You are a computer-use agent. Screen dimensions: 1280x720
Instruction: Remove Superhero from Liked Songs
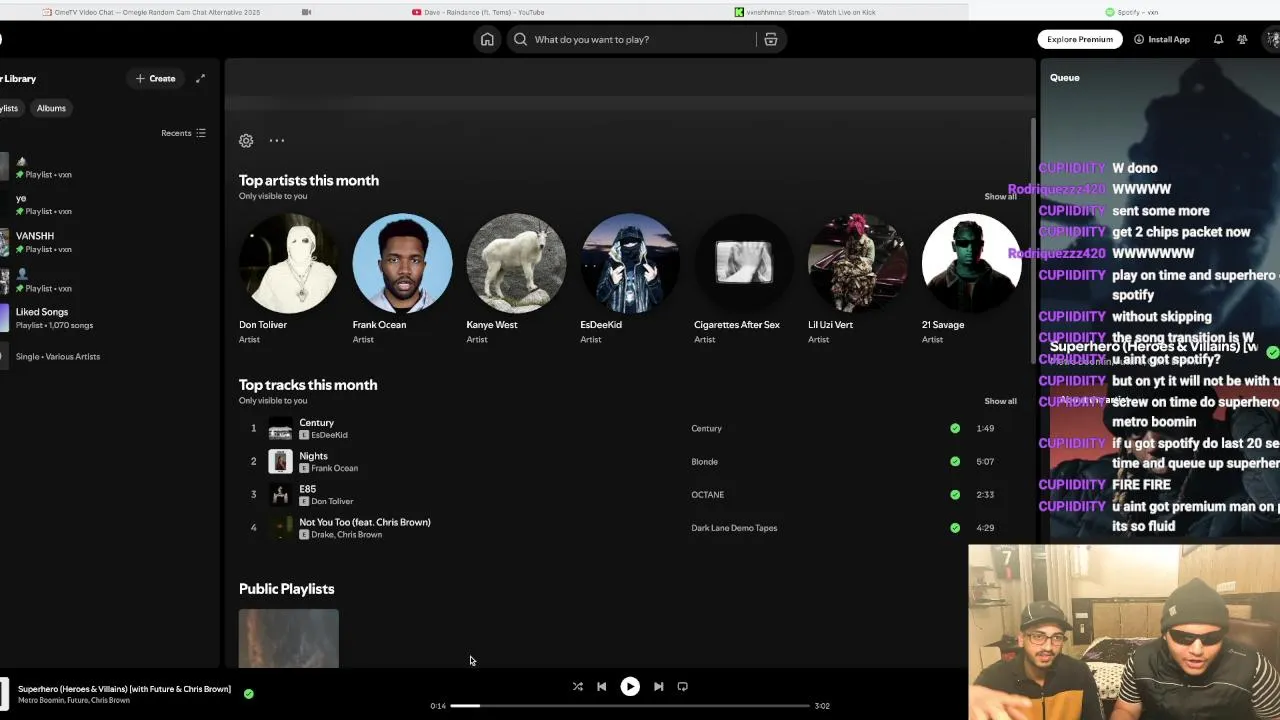pyautogui.click(x=249, y=693)
